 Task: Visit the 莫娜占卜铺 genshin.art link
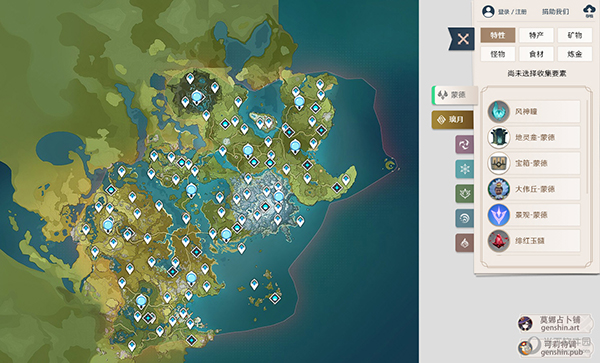point(555,323)
